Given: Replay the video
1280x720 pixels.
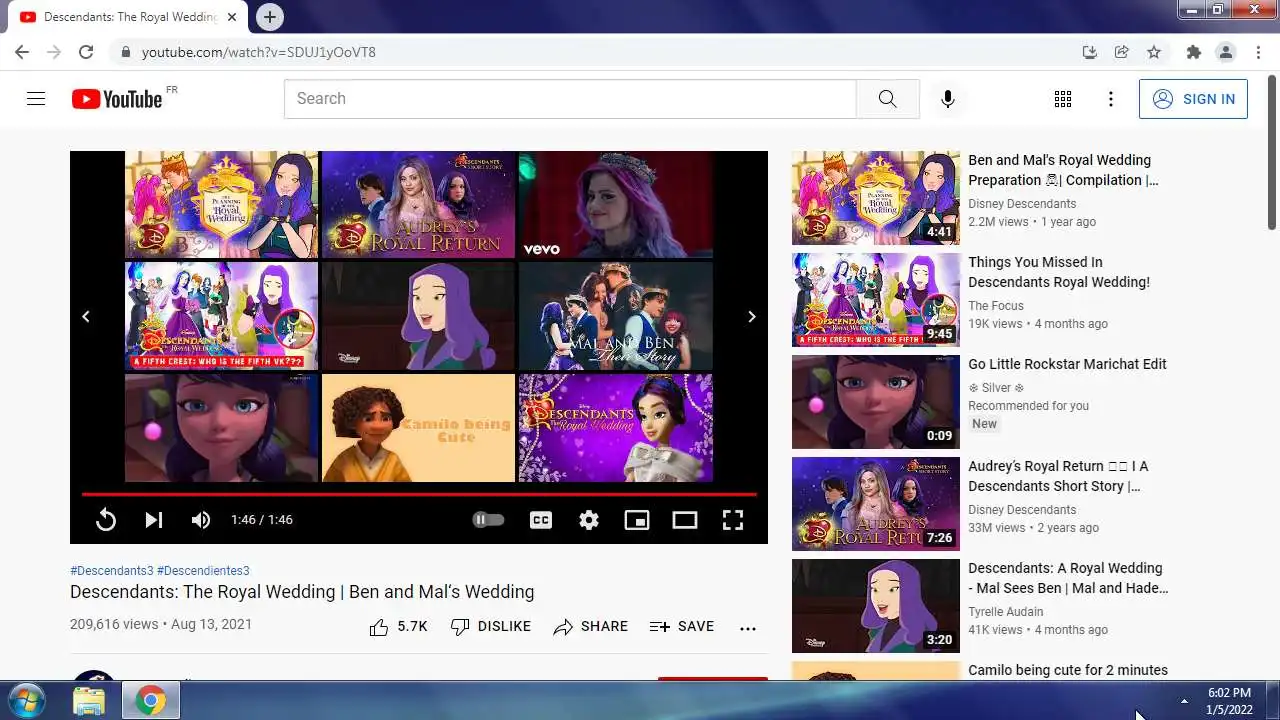Looking at the screenshot, I should click(105, 519).
